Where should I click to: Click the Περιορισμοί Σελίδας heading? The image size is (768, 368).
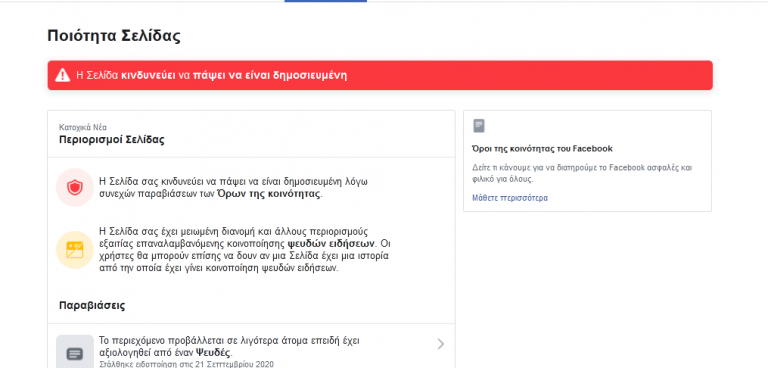pos(112,140)
